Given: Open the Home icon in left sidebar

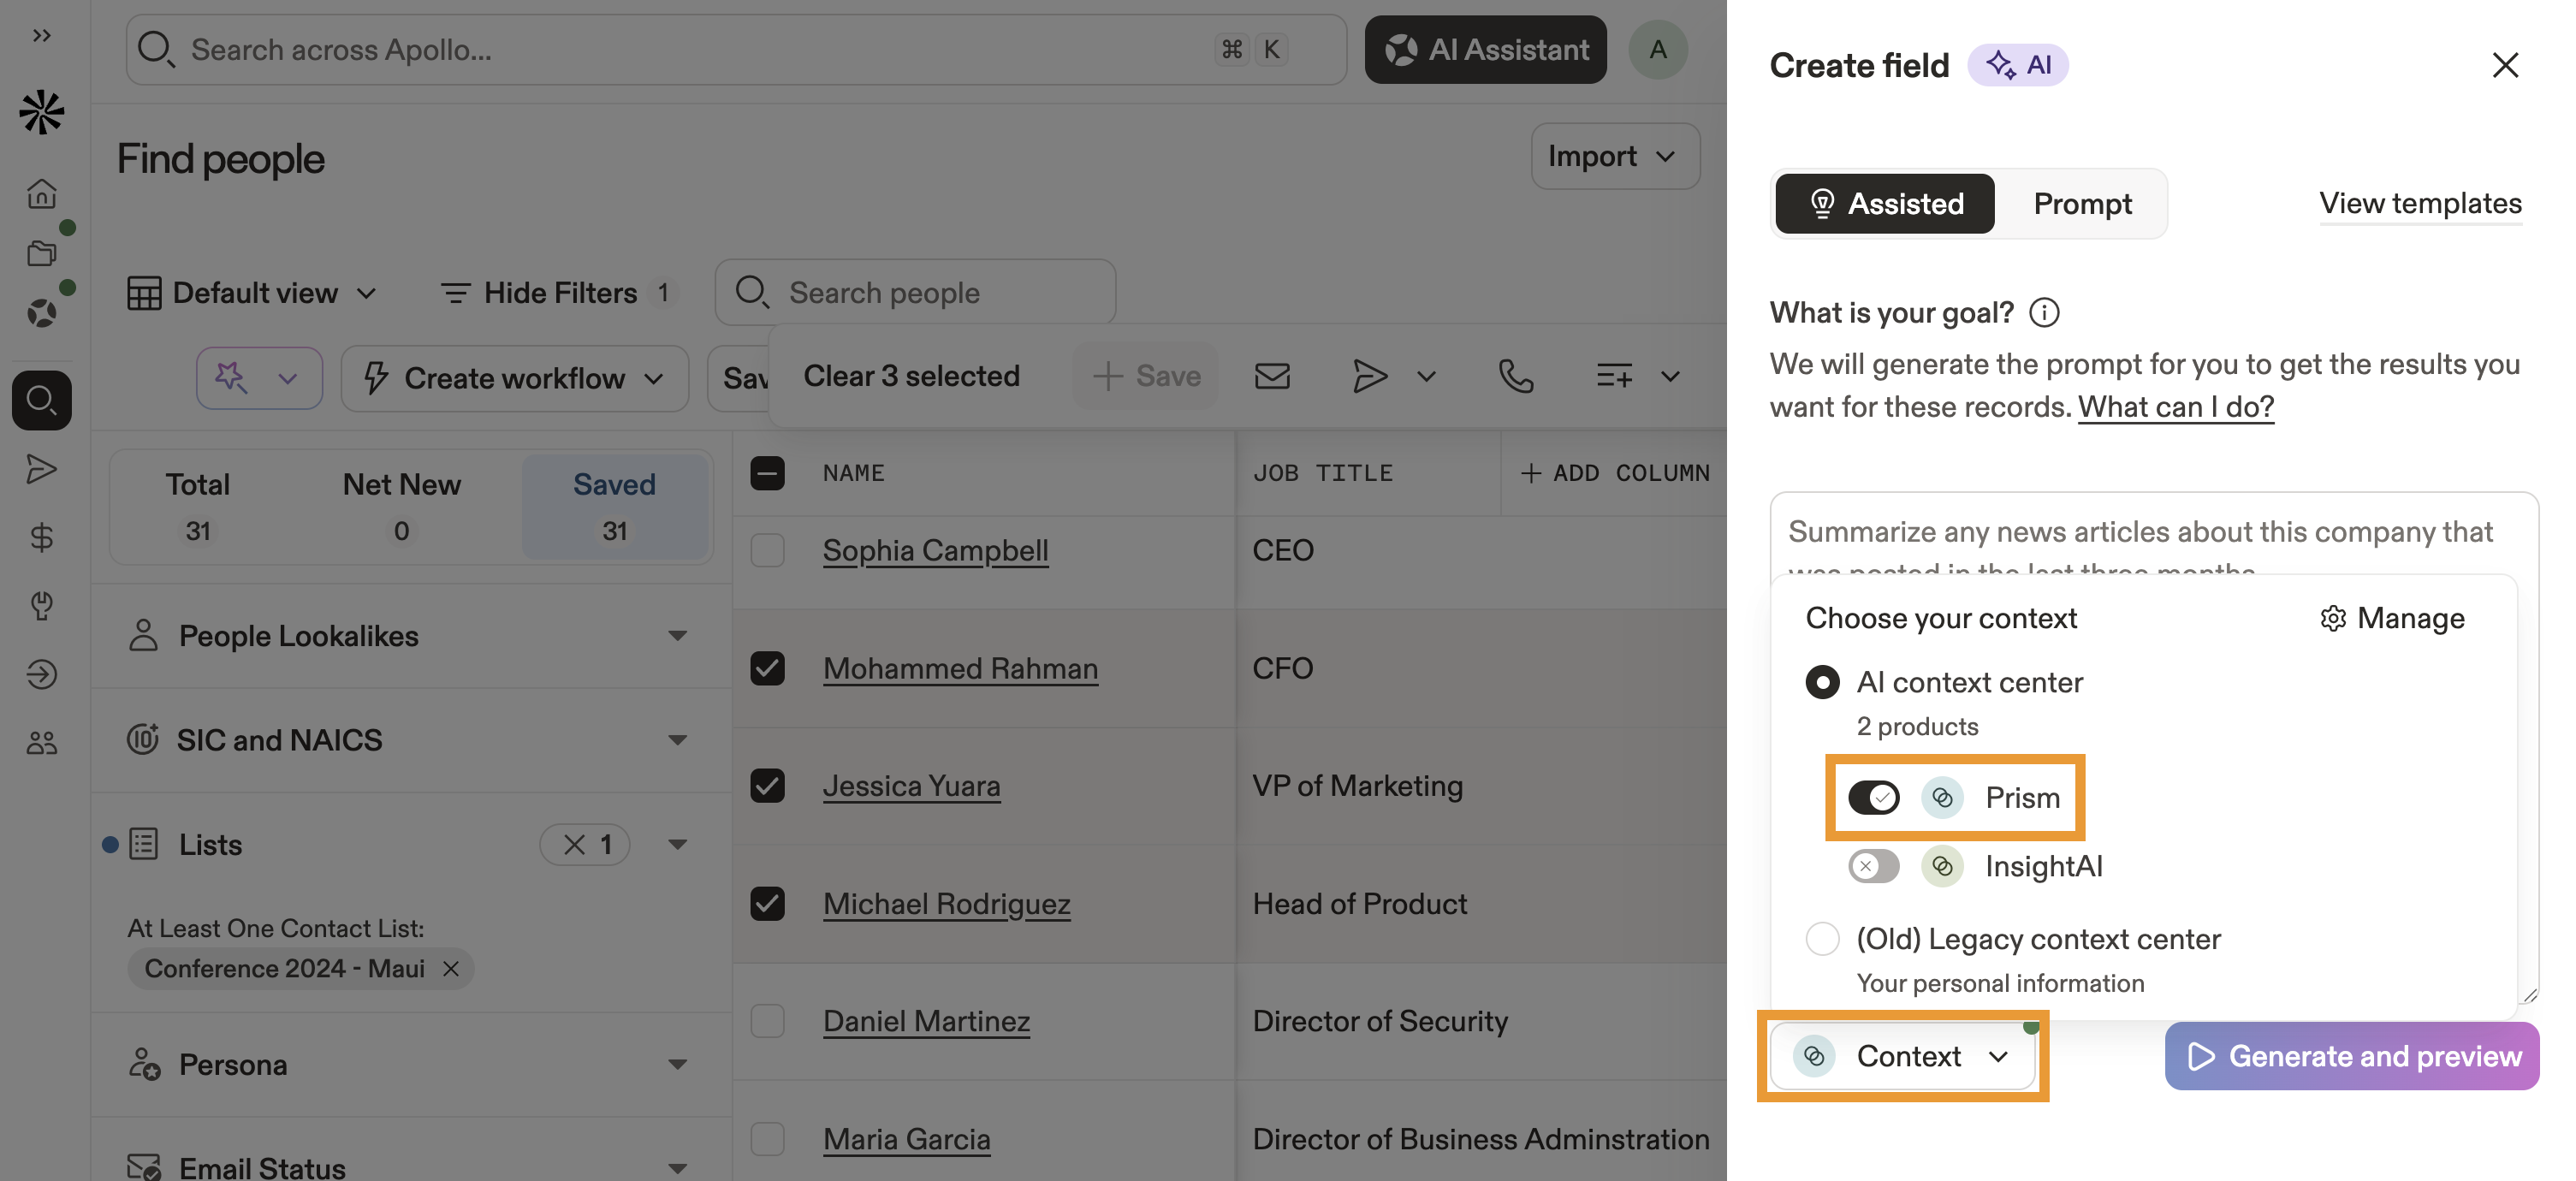Looking at the screenshot, I should point(41,193).
